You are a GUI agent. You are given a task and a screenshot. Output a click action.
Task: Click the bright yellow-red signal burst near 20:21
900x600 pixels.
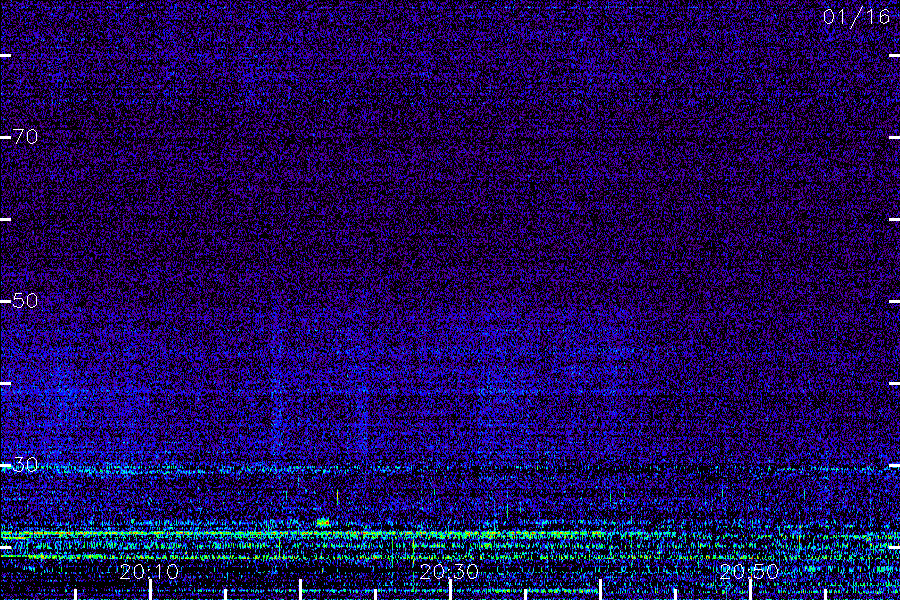[323, 522]
